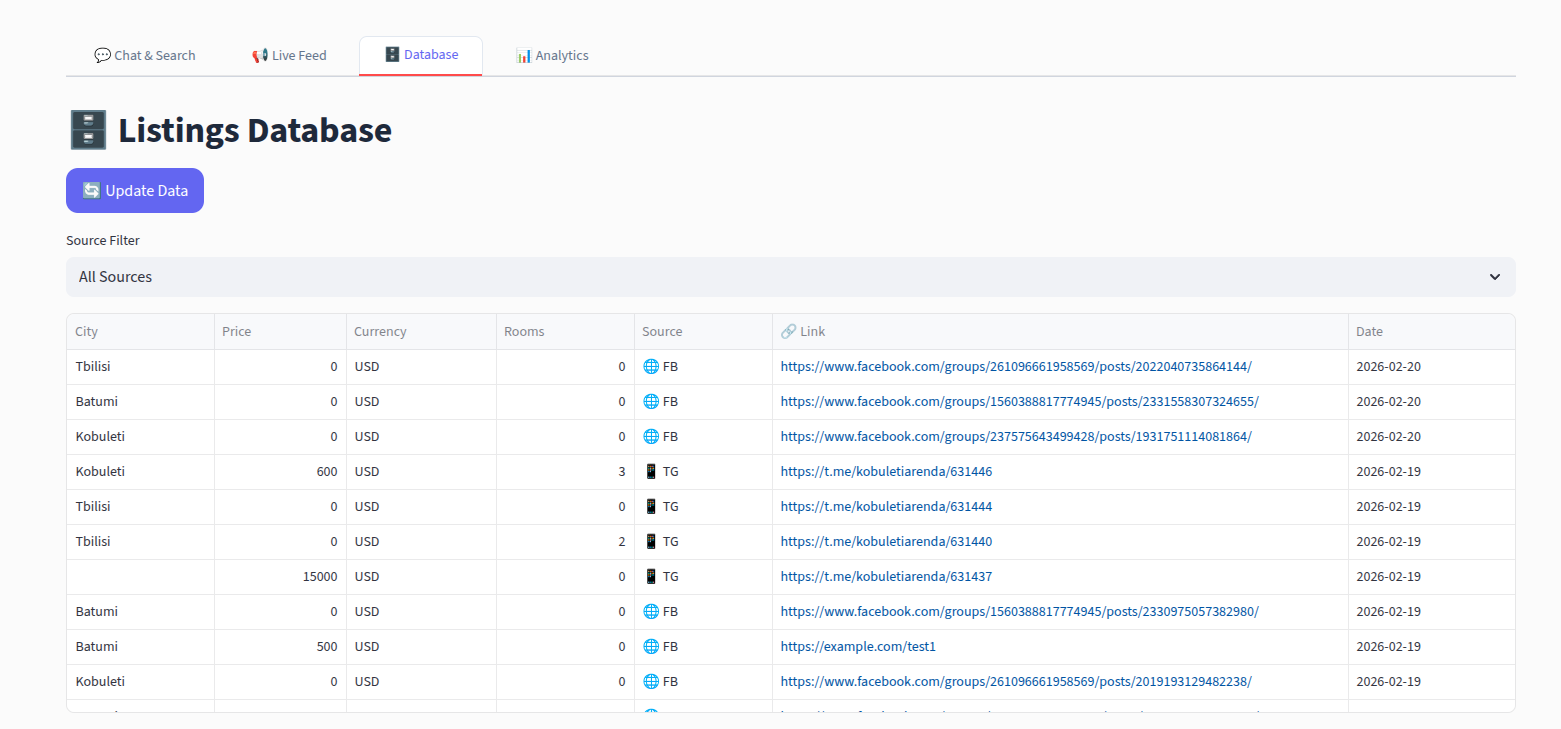Screen dimensions: 1561x729
Task: Click the Rooms column header
Action: point(524,332)
